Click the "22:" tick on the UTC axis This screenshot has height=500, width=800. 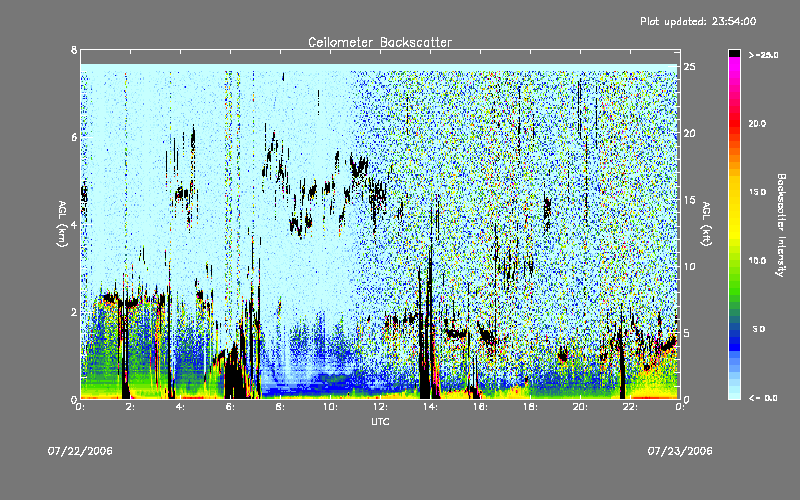[x=631, y=407]
